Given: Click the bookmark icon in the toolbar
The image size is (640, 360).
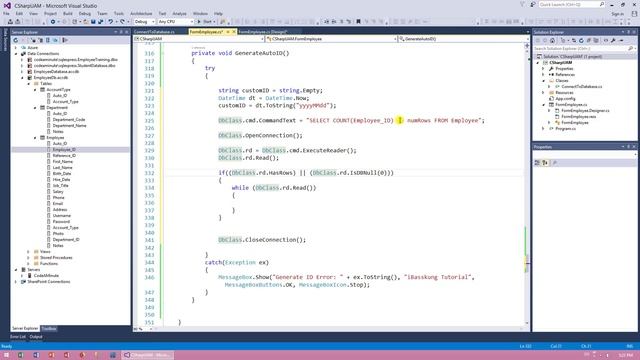Looking at the screenshot, I should point(358,22).
